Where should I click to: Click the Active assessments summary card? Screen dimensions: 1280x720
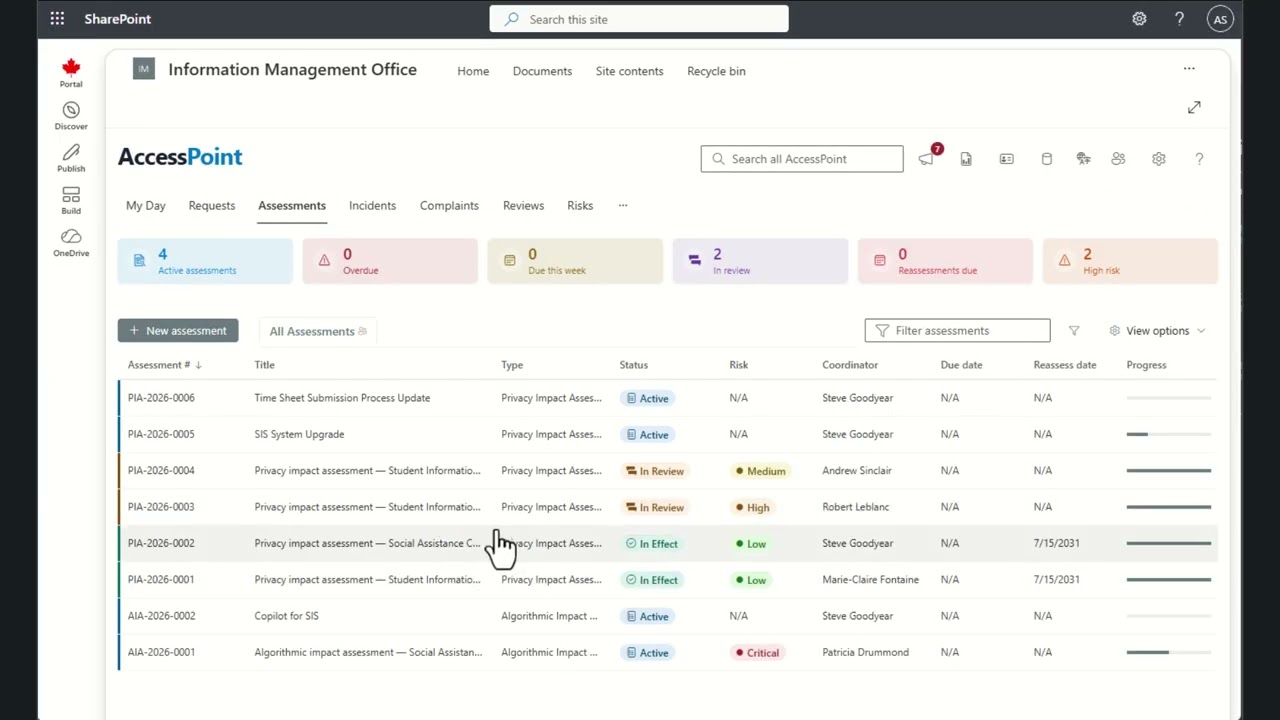tap(205, 261)
